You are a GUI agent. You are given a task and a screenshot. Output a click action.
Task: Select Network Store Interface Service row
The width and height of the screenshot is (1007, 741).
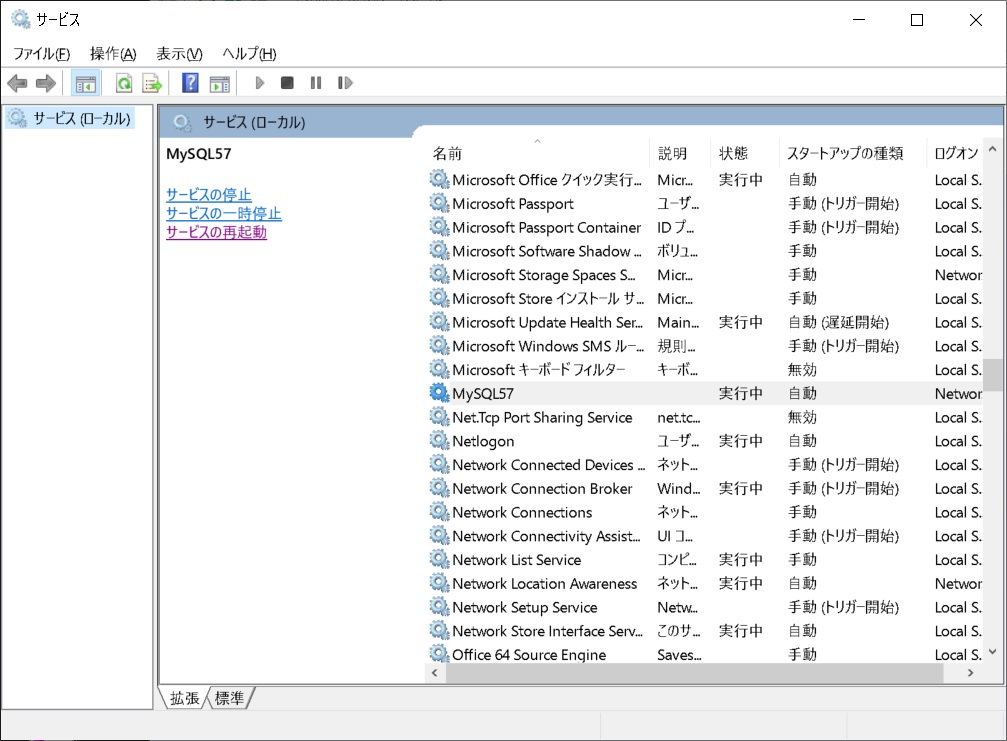tap(705, 631)
